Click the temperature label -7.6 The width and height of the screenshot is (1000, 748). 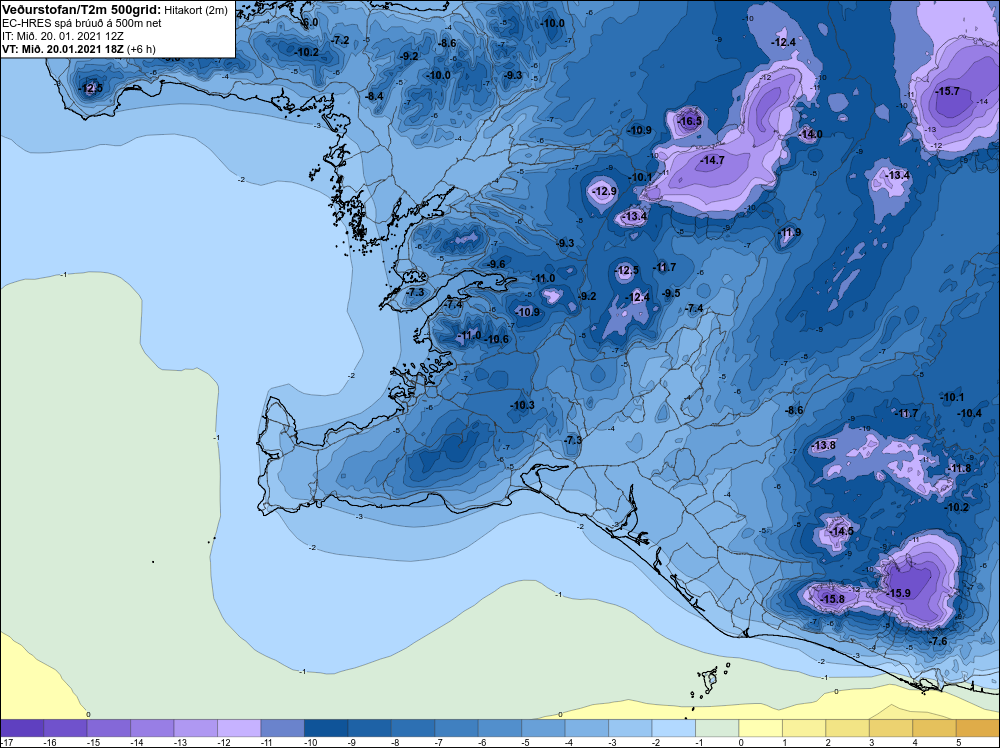point(937,641)
